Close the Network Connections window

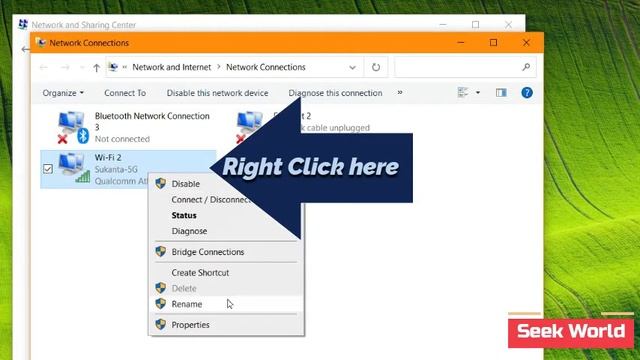[527, 42]
